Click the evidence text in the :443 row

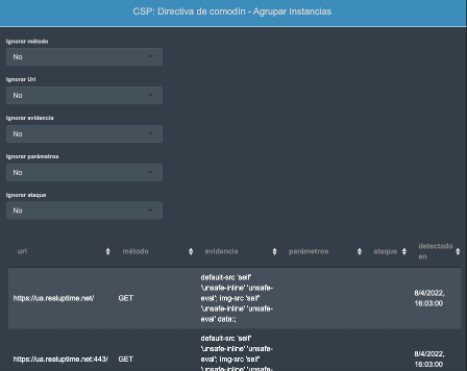(237, 353)
